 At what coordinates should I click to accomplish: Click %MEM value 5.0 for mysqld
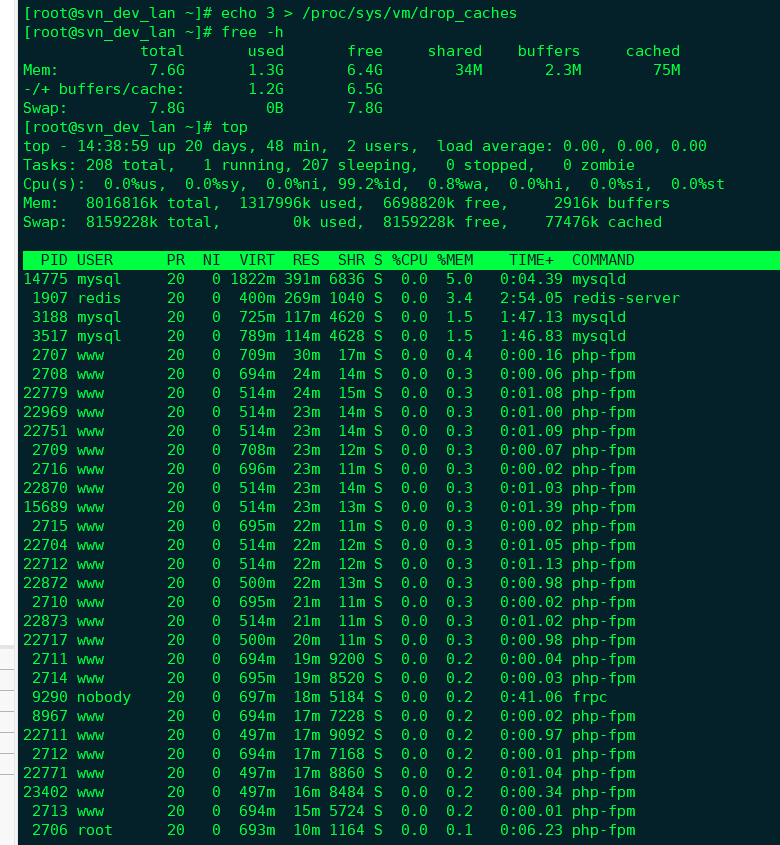click(459, 279)
